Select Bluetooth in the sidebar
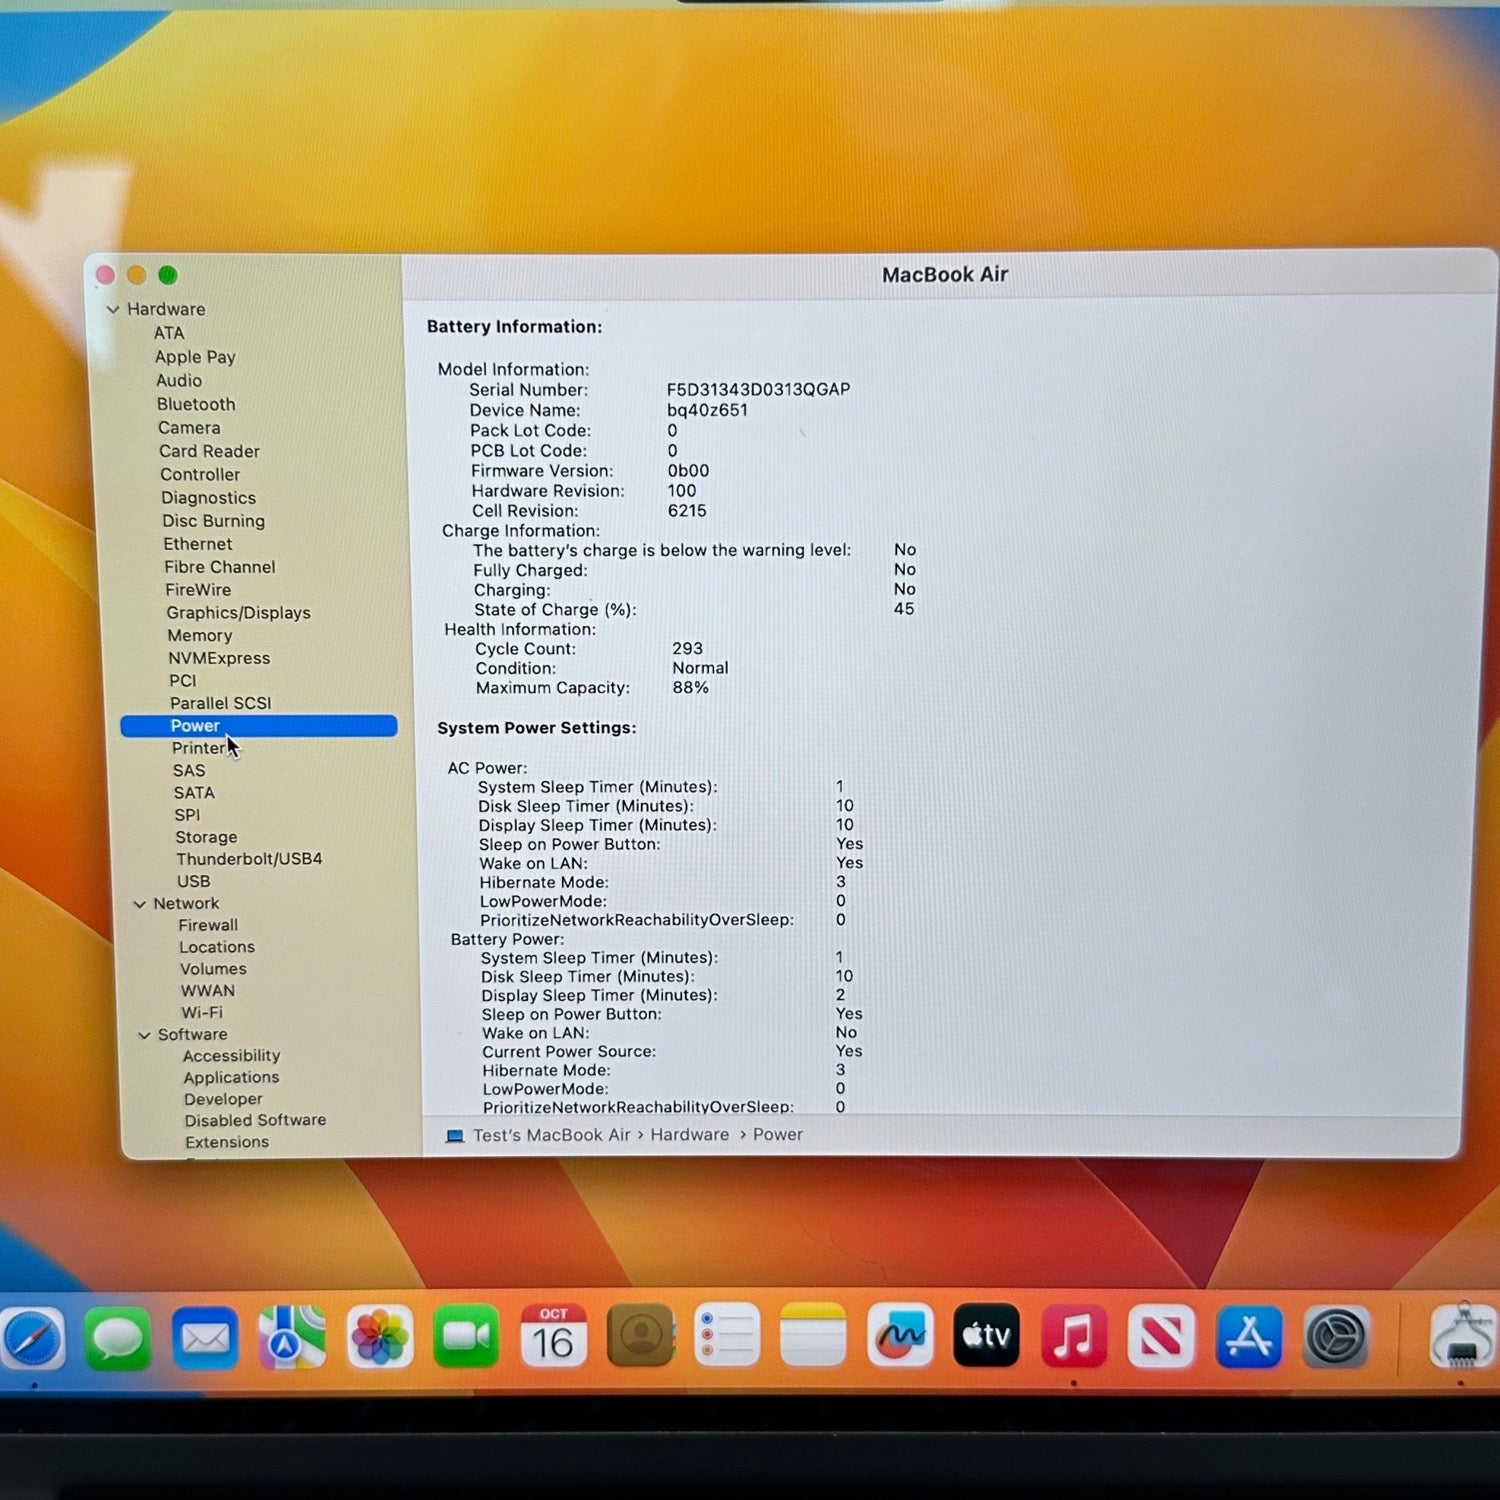 (196, 404)
